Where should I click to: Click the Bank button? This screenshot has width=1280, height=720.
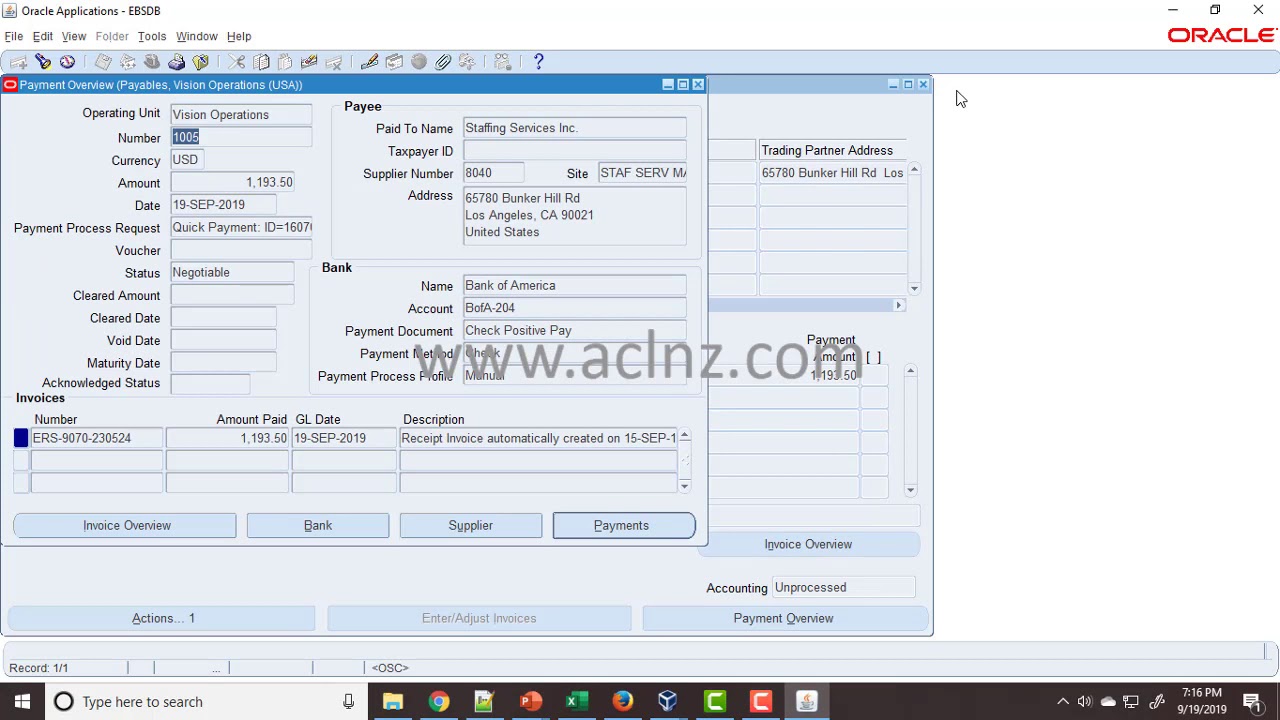318,525
